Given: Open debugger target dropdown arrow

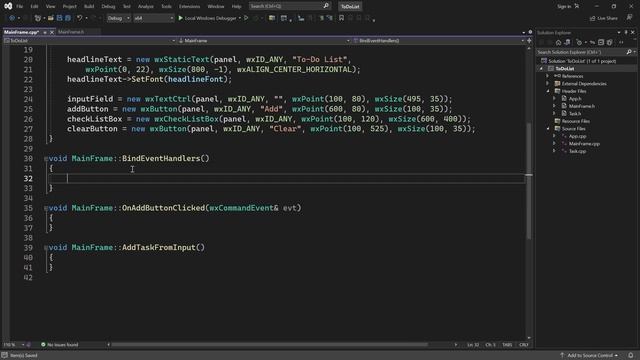Looking at the screenshot, I should (x=240, y=18).
